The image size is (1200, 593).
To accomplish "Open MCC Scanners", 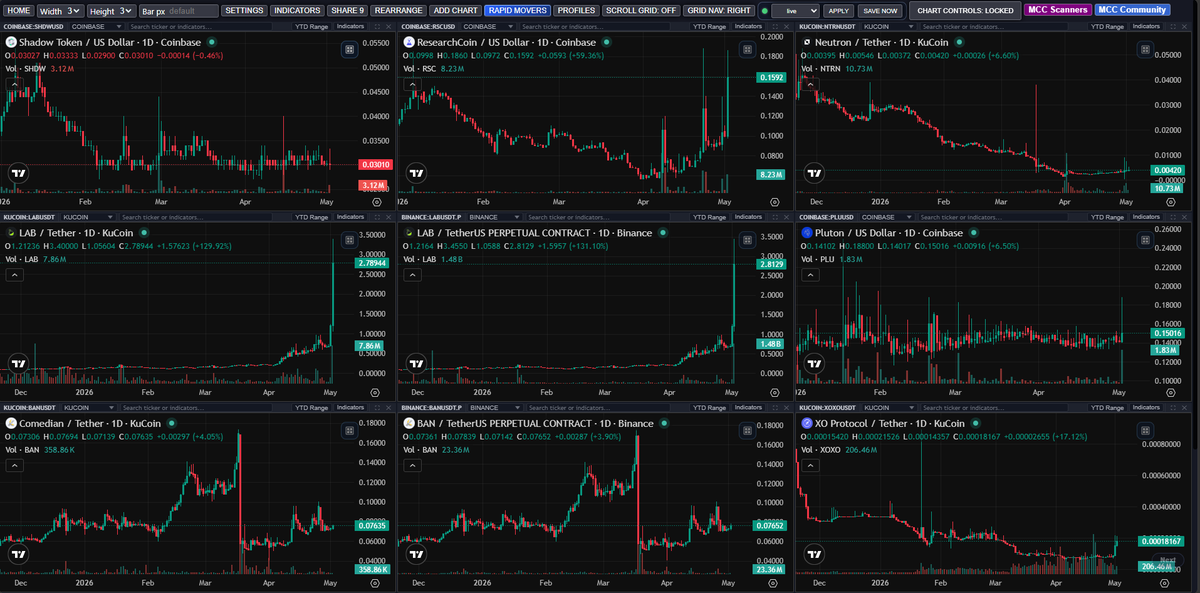I will click(x=1058, y=10).
